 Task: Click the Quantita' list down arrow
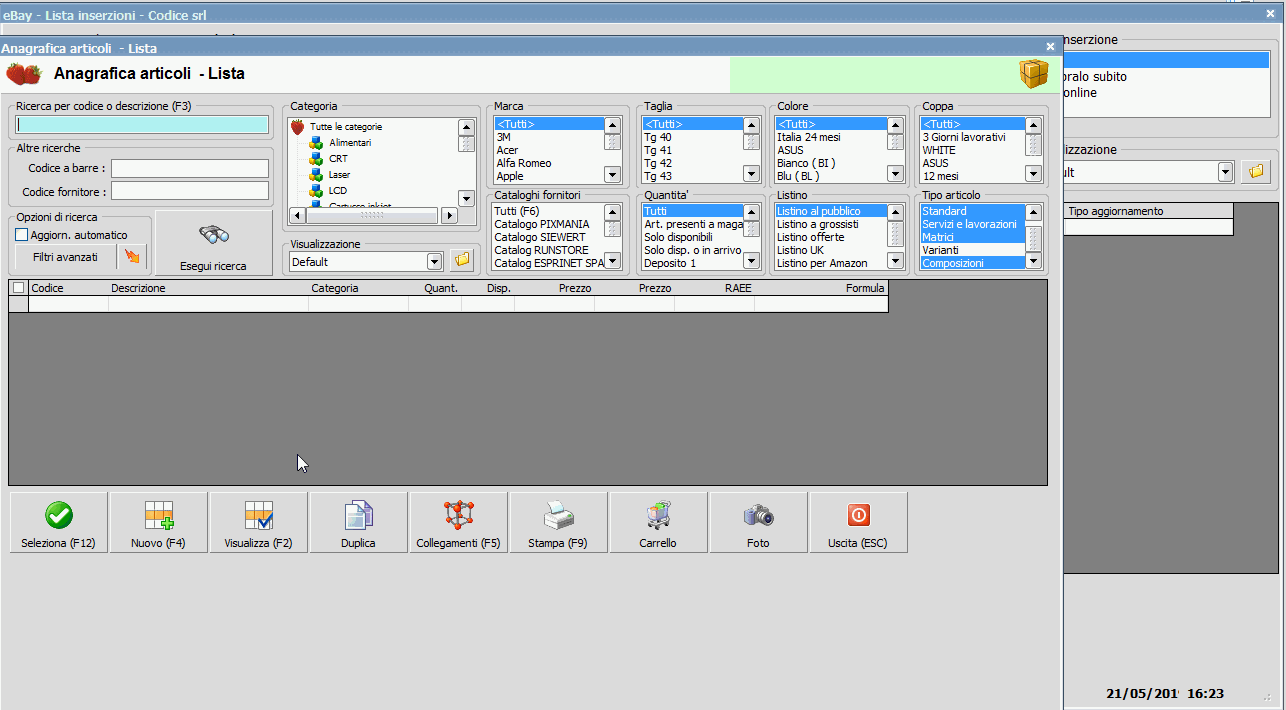(x=751, y=261)
